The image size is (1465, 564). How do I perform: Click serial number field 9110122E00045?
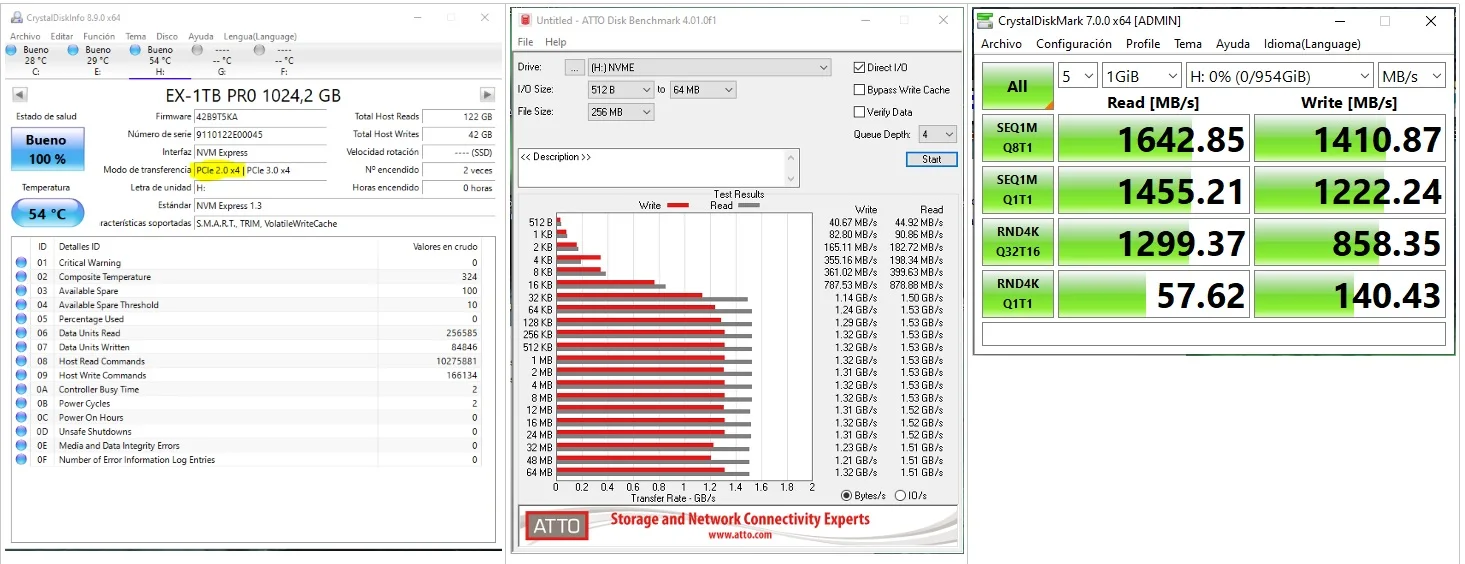pos(260,134)
